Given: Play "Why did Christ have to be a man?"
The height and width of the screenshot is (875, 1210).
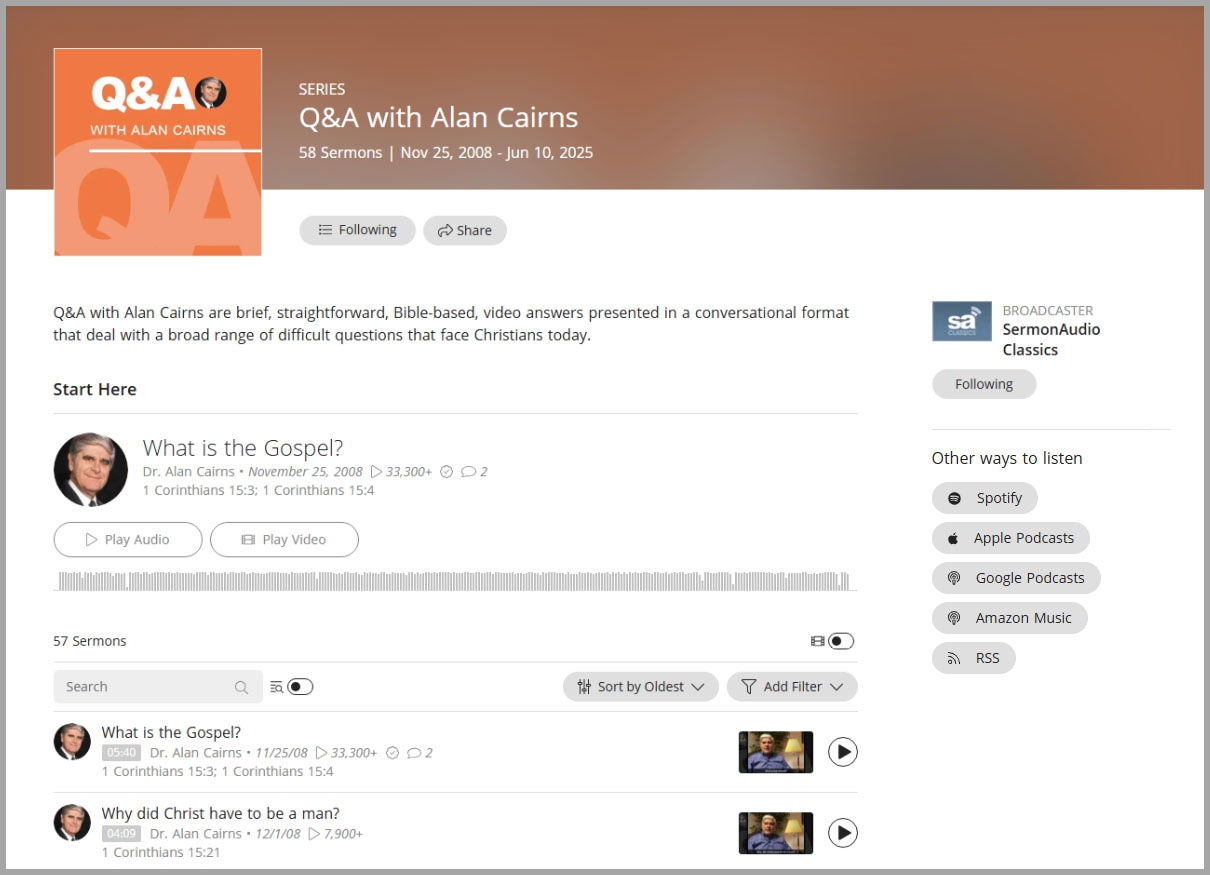Looking at the screenshot, I should tap(843, 832).
